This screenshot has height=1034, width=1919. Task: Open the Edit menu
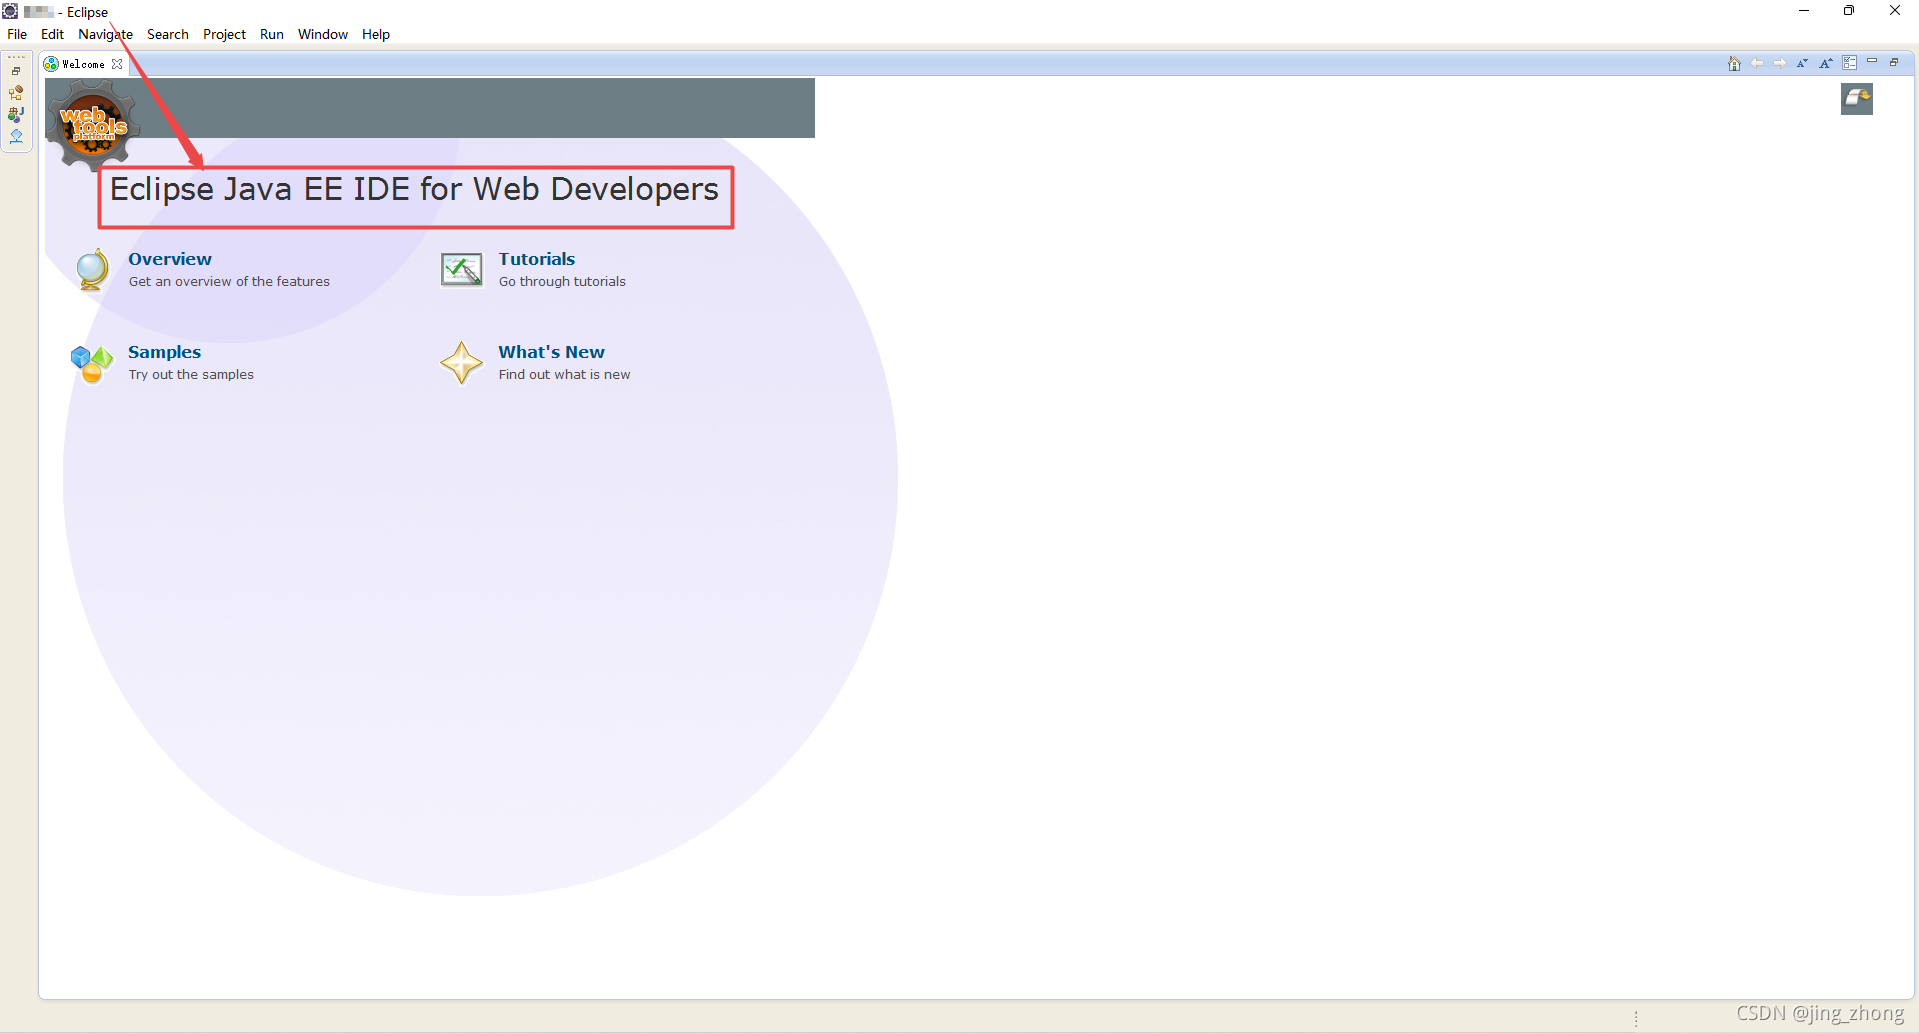(52, 34)
